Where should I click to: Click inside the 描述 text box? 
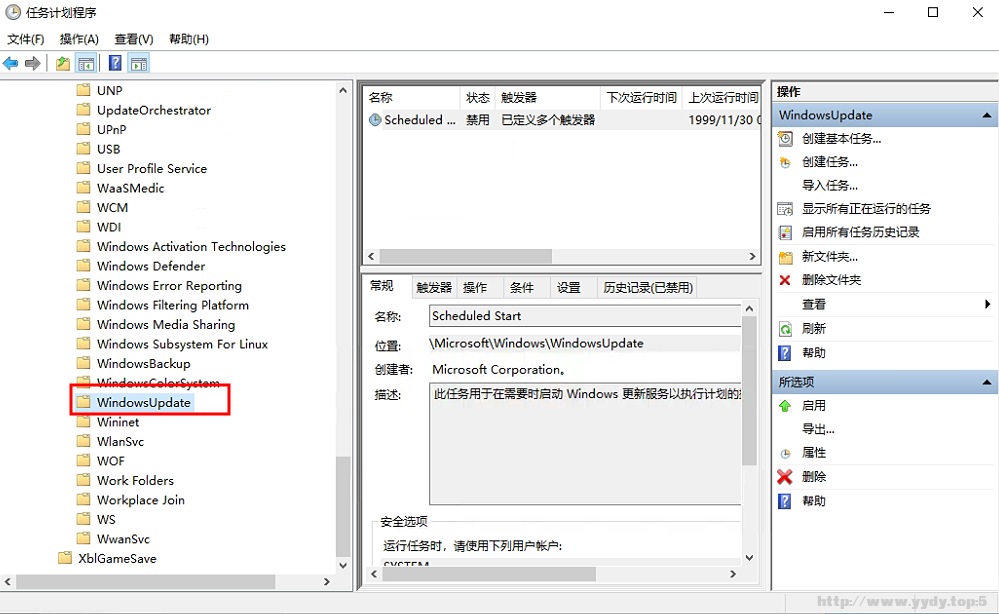click(585, 444)
